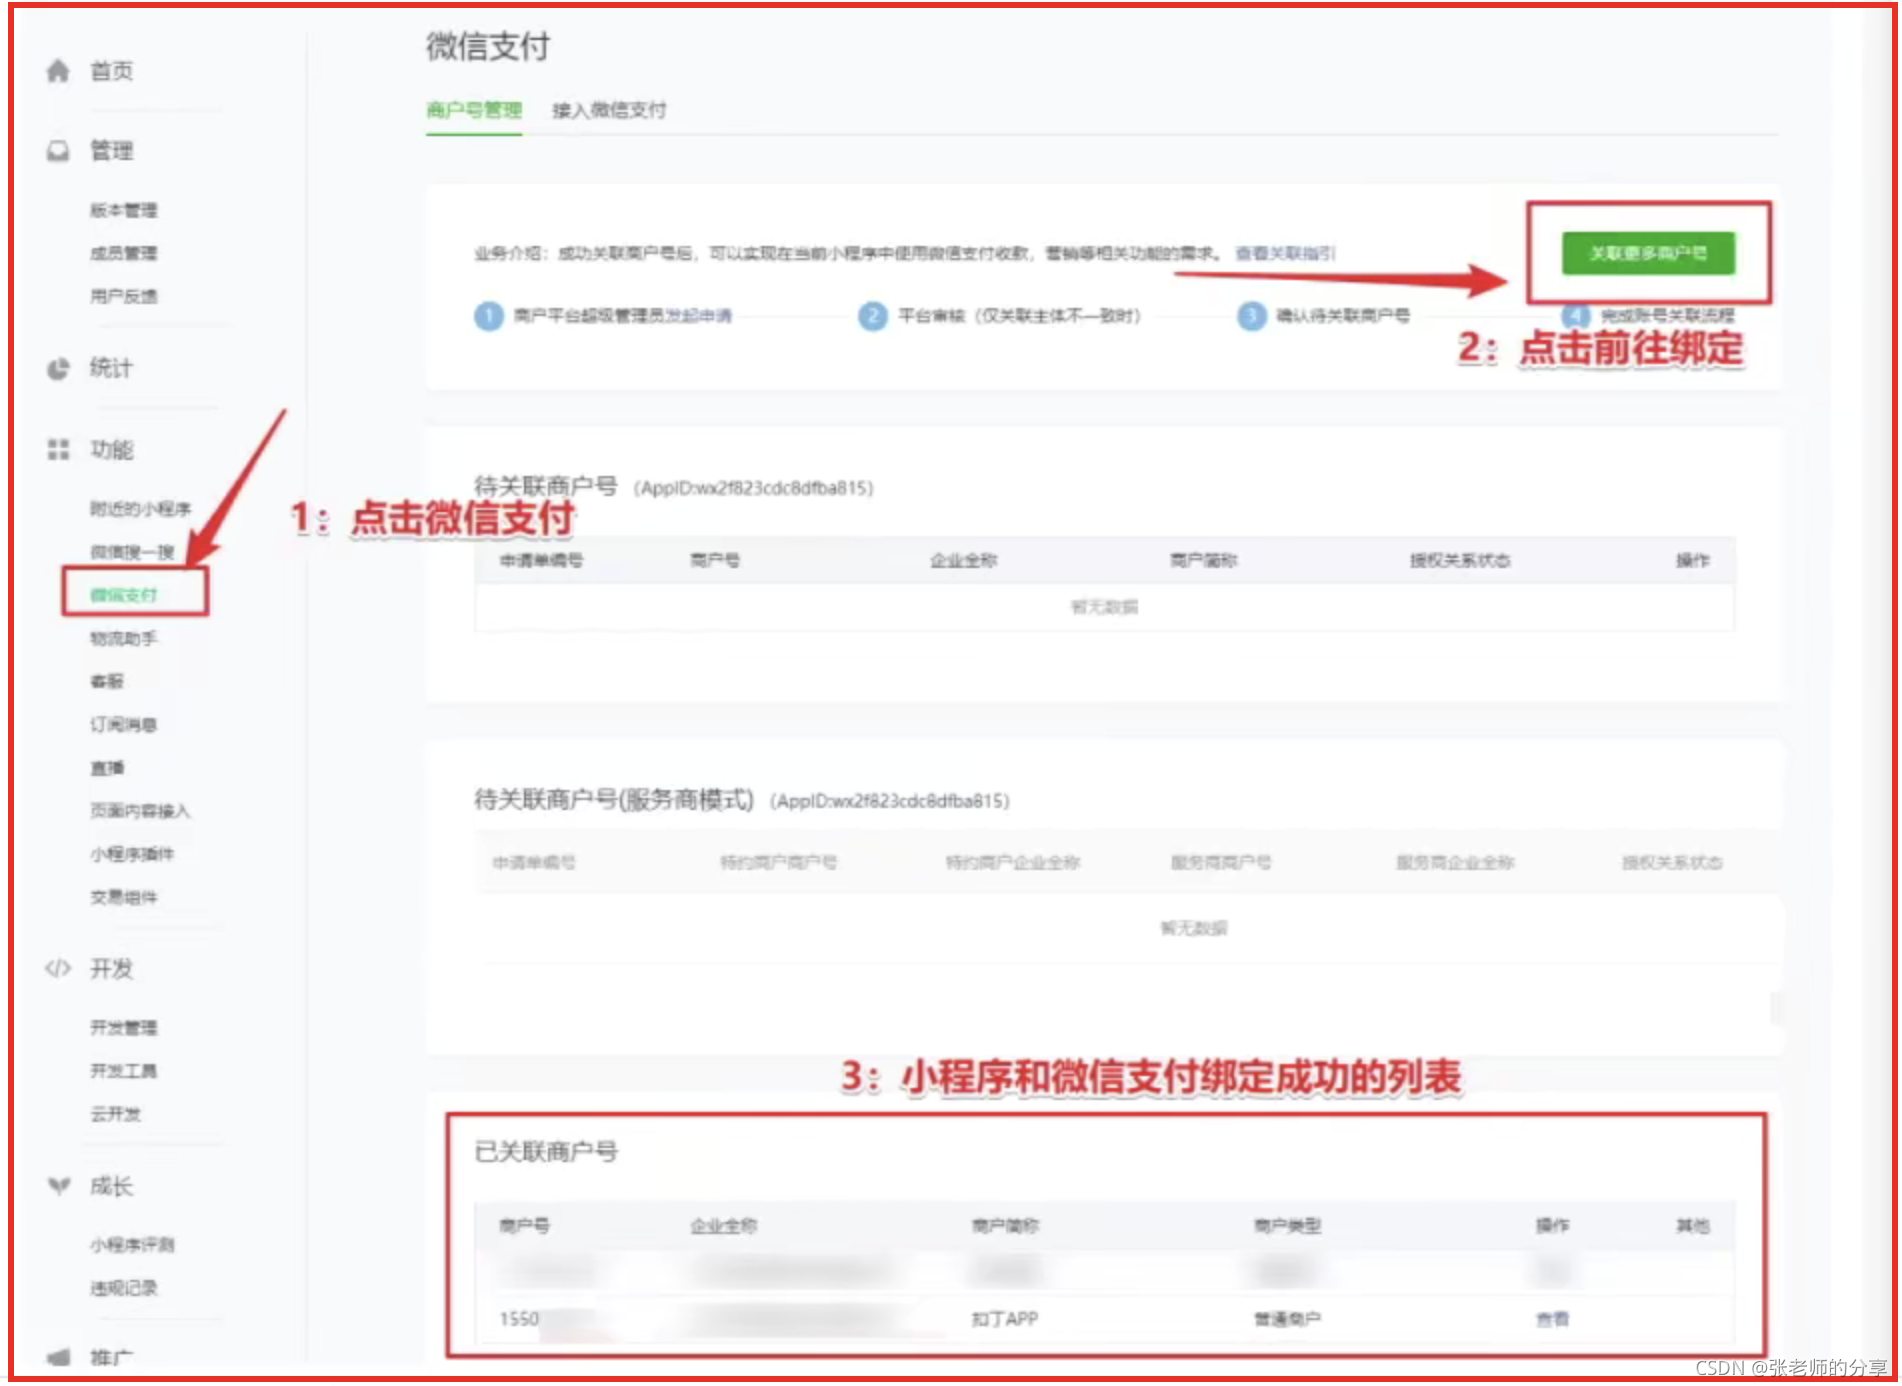Click the 1550 merchant number cell
Image resolution: width=1902 pixels, height=1386 pixels.
(x=519, y=1319)
